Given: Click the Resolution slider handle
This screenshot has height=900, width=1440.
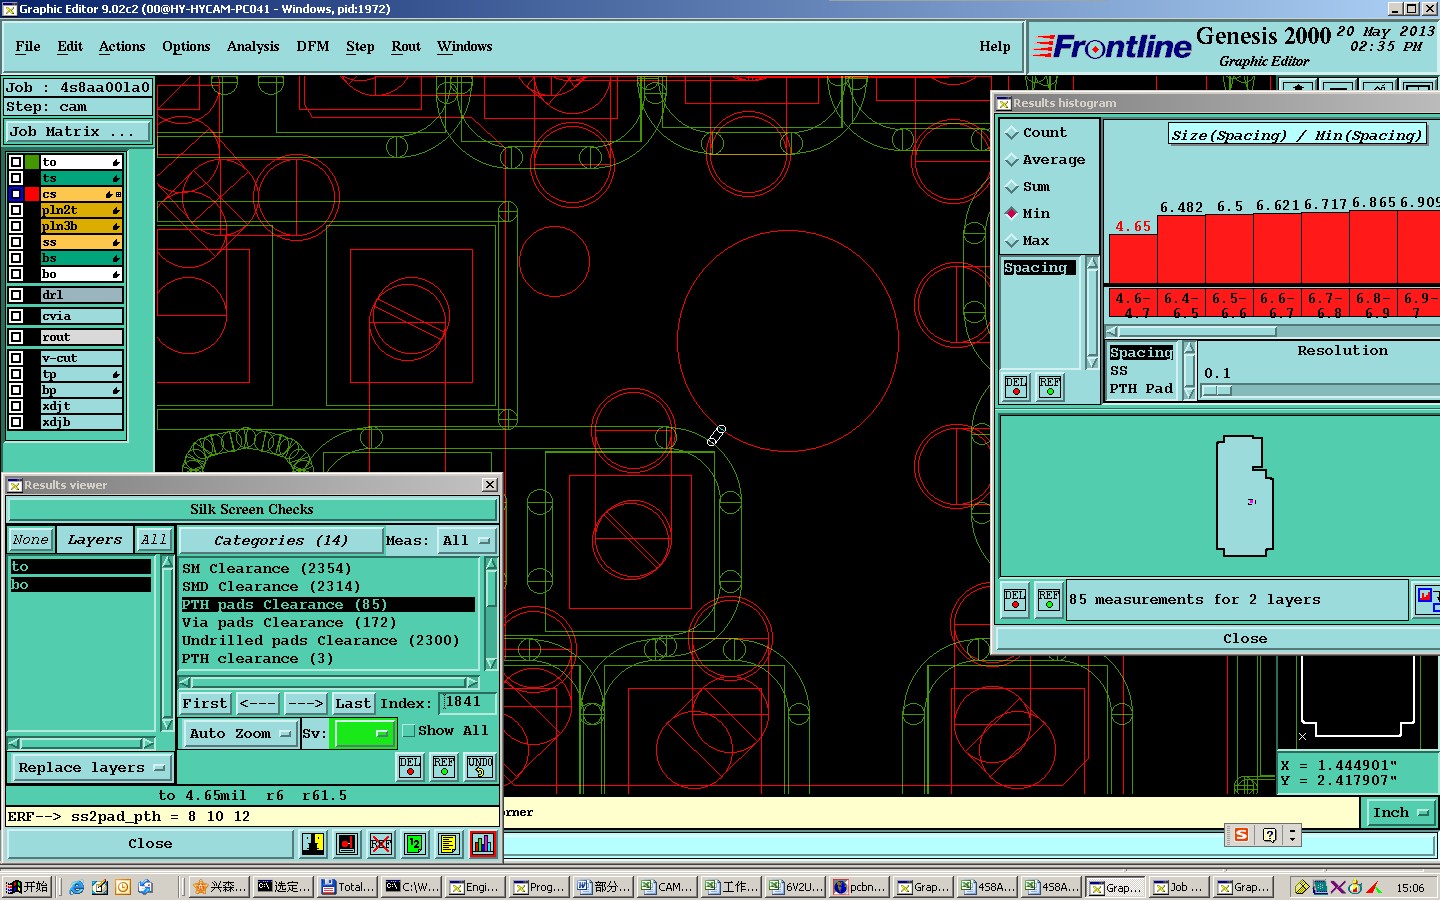Looking at the screenshot, I should [1217, 391].
